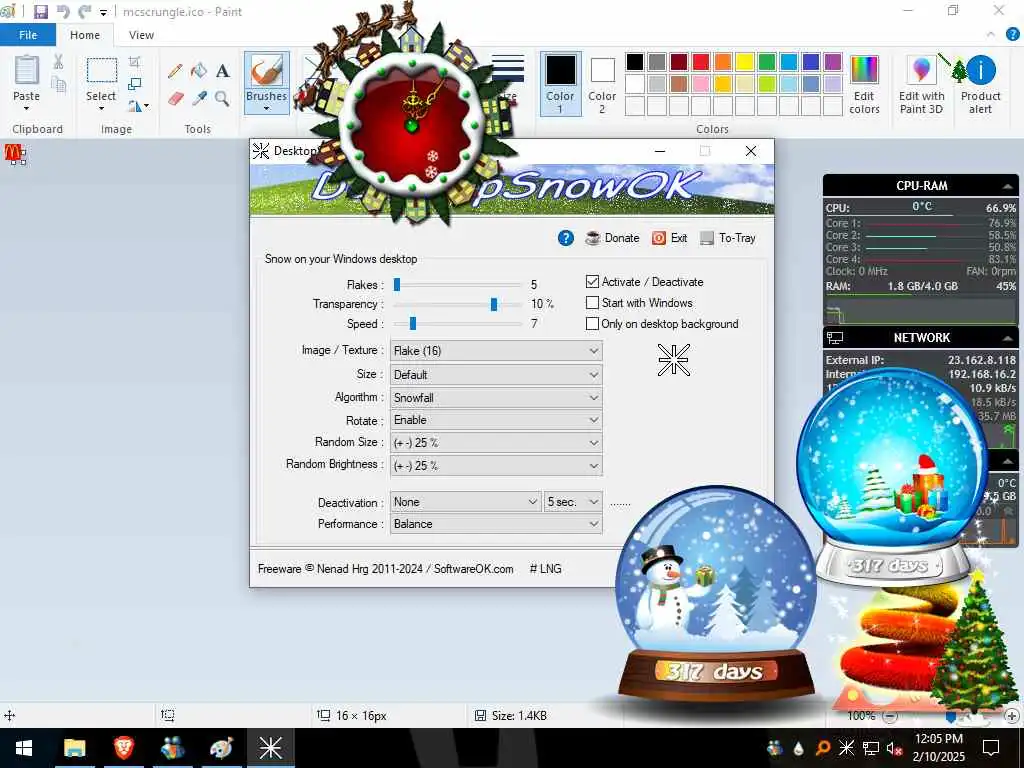This screenshot has width=1024, height=768.
Task: Click the Paste clipboard icon
Action: [x=27, y=71]
